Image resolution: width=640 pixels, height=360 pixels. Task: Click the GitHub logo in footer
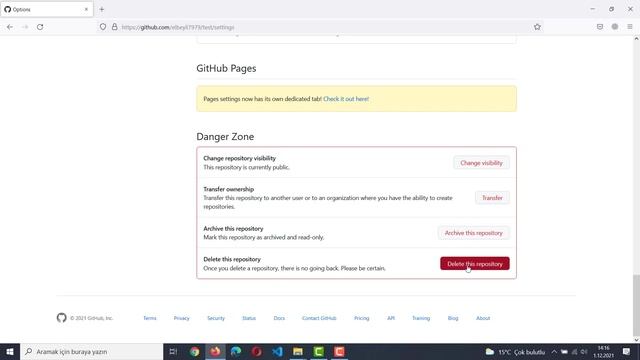(x=62, y=318)
